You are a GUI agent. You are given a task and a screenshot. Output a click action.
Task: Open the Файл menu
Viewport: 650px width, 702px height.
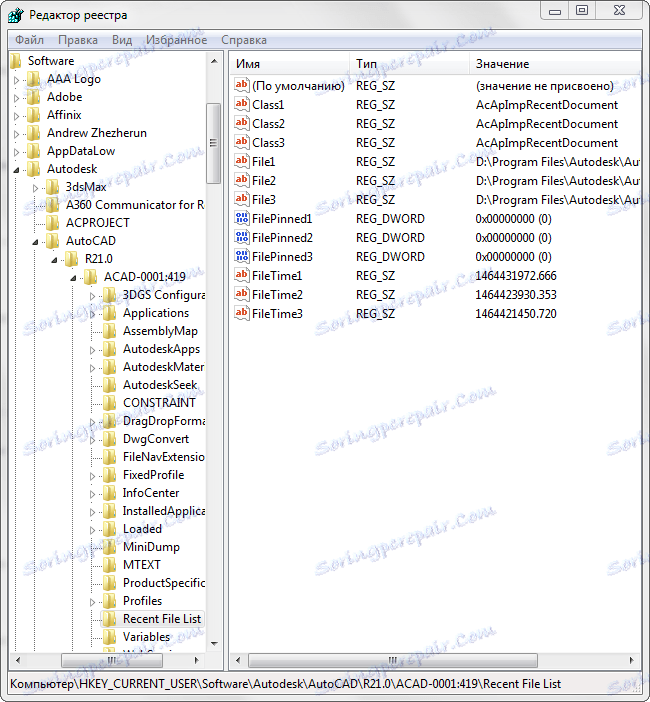click(30, 40)
